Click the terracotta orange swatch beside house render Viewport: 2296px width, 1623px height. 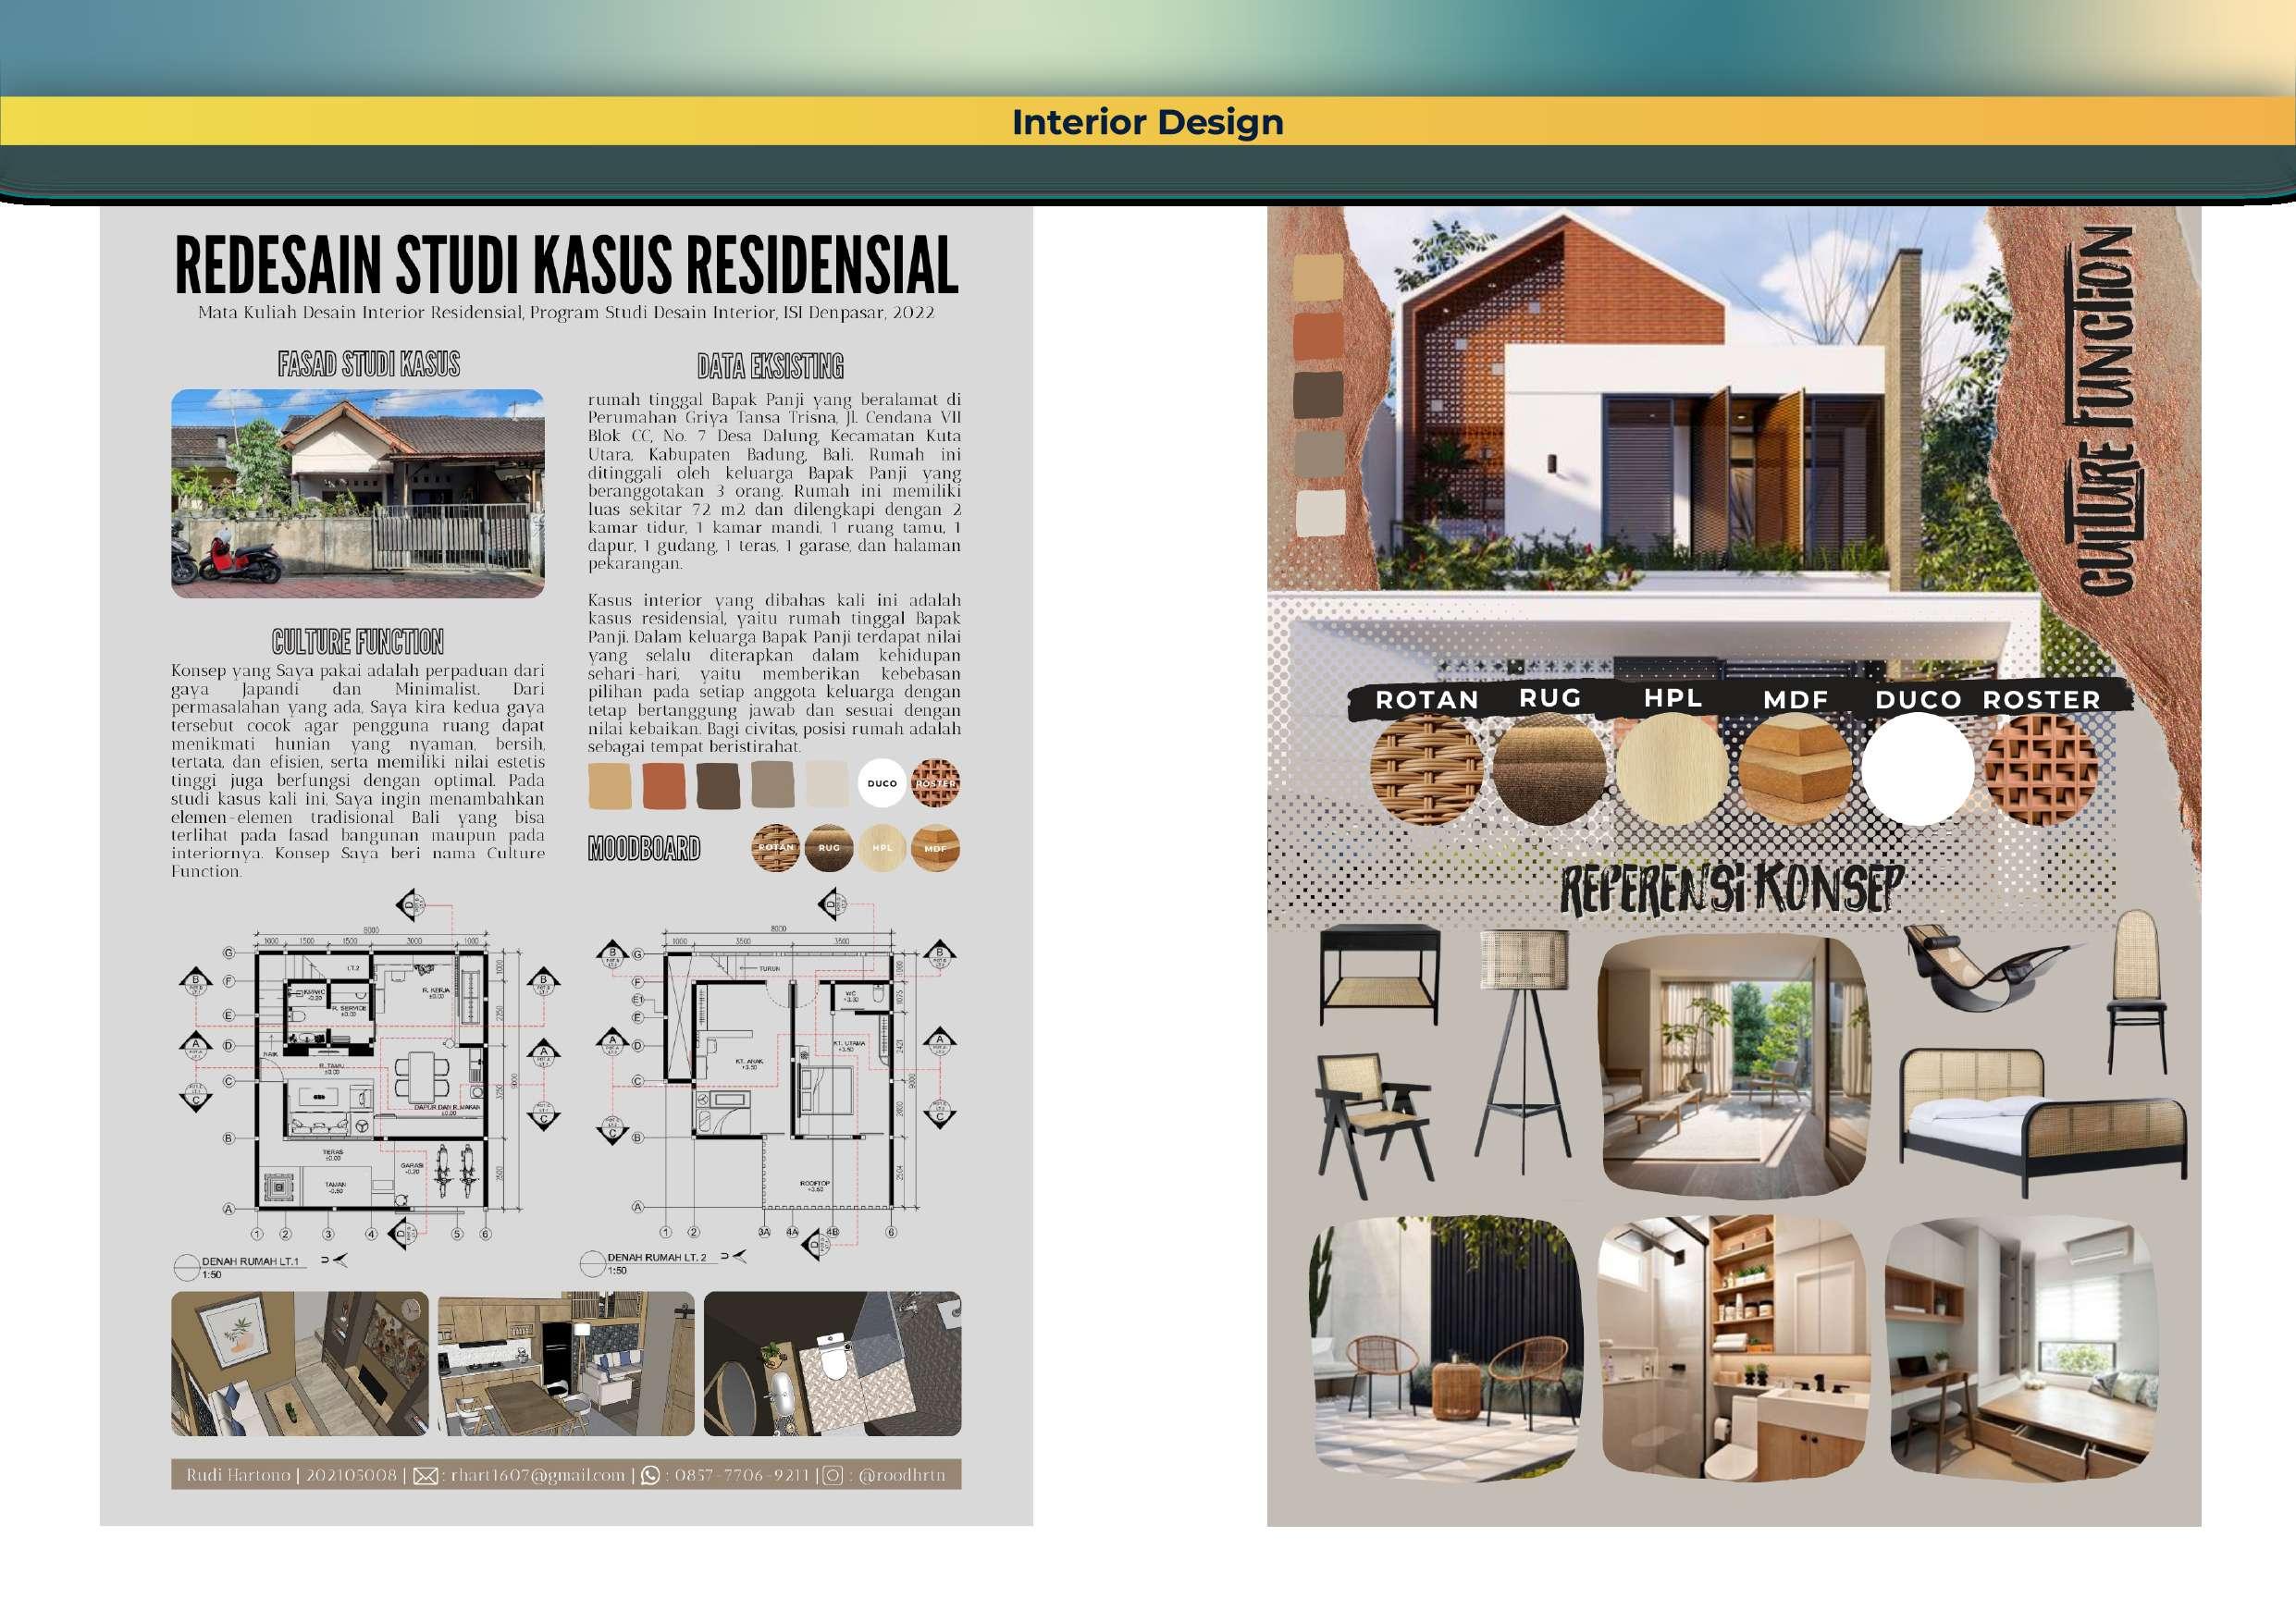coord(1319,336)
